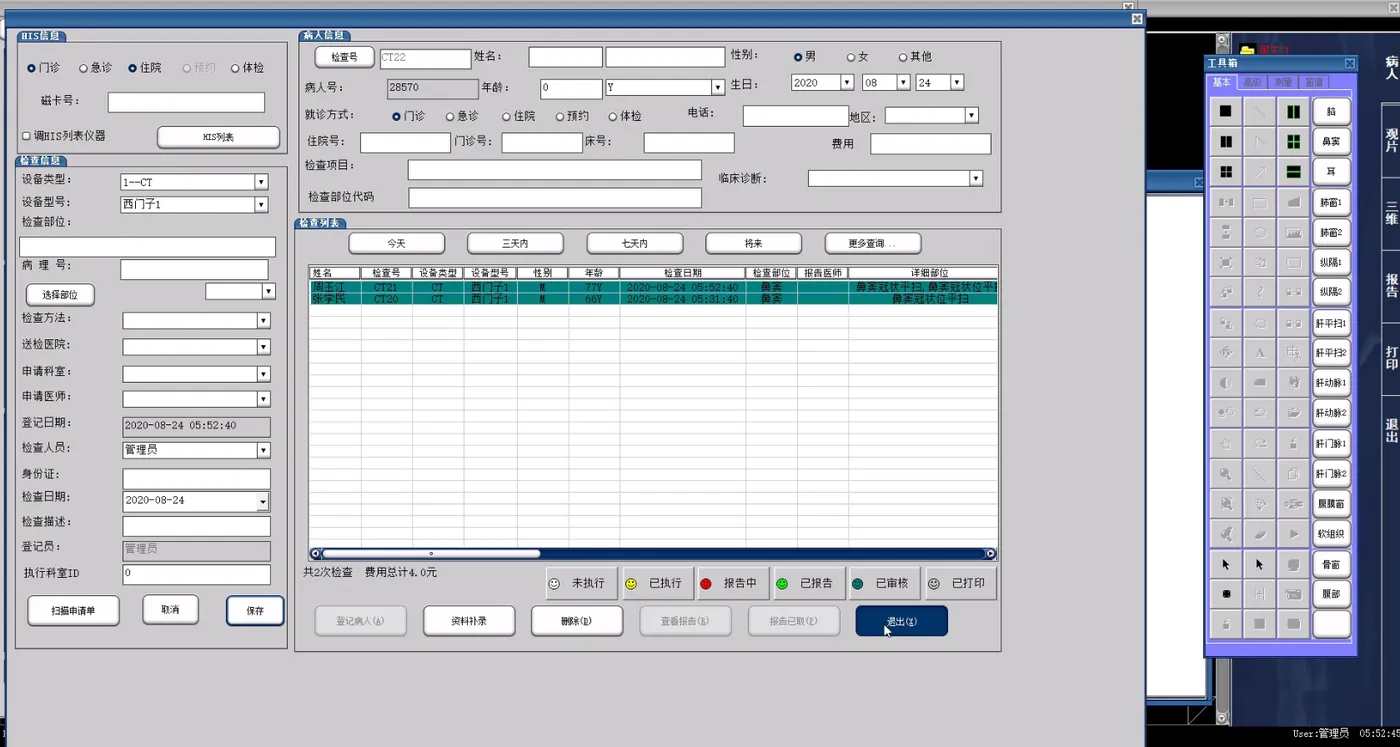Screen dimensions: 1400x747
Task: Open the 打印 side menu item
Action: pos(1391,358)
